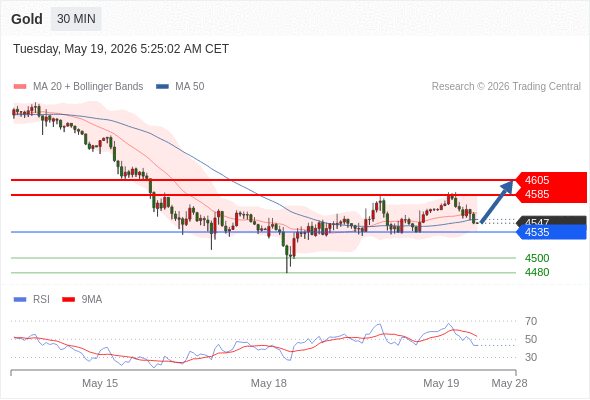
Task: Click the pink MA 20 legend swatch
Action: [x=20, y=87]
